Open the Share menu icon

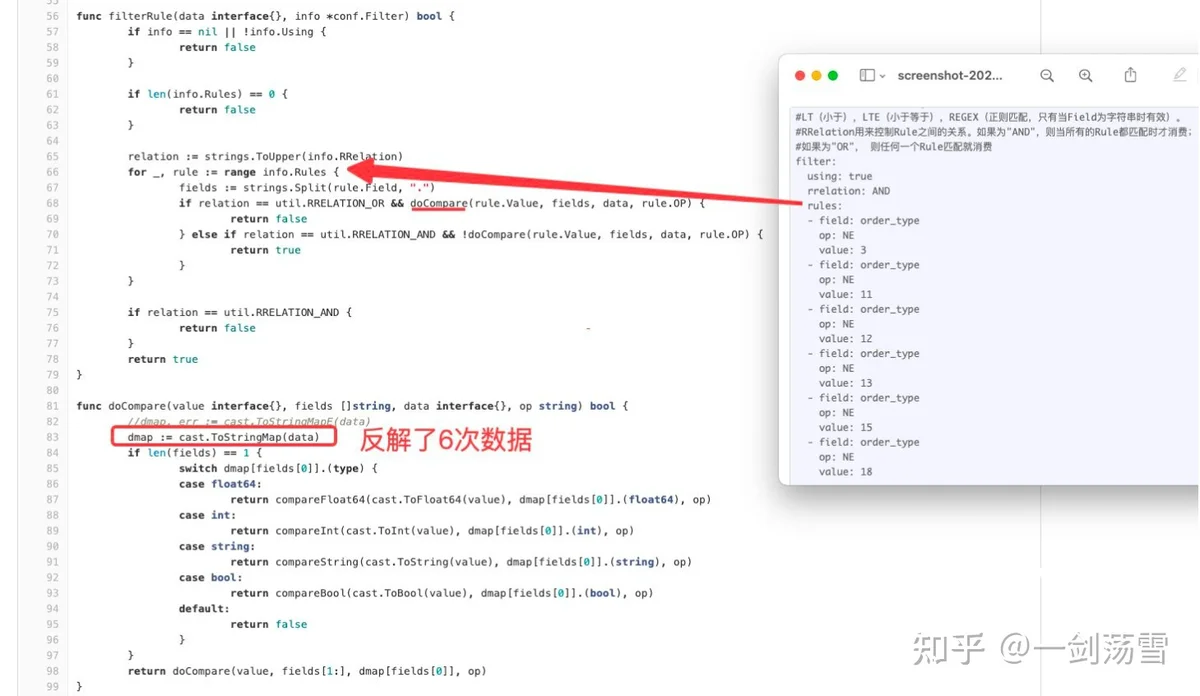click(x=1130, y=75)
